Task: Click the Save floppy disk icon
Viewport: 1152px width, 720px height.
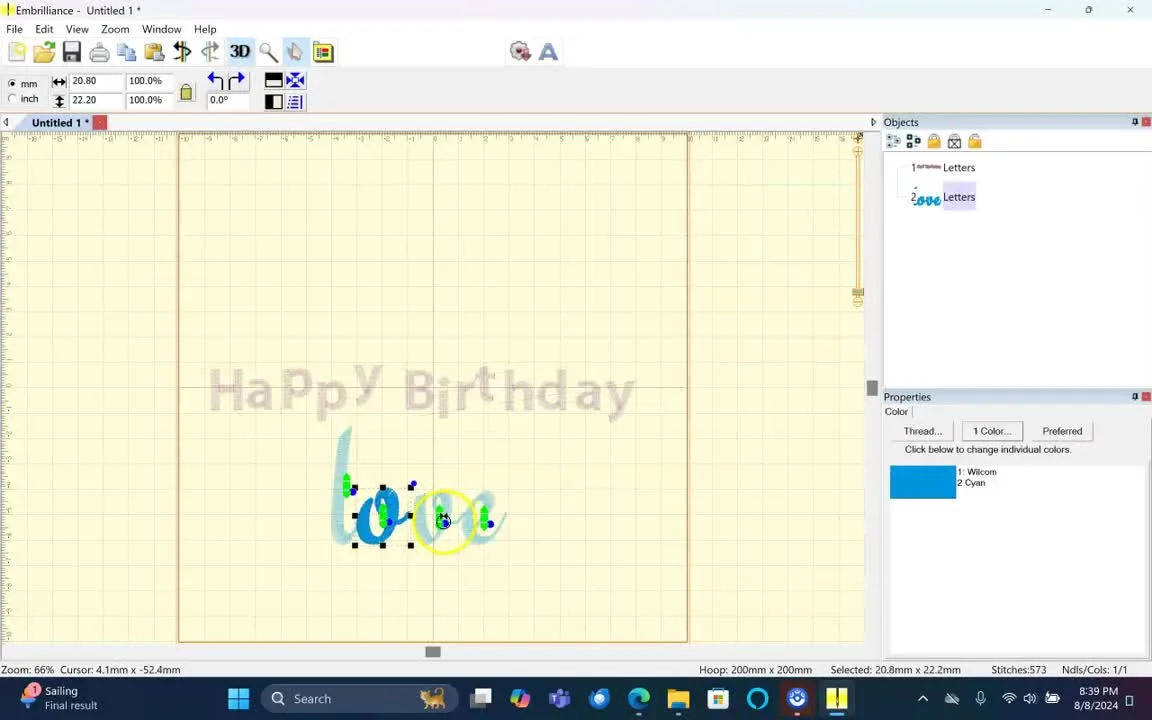Action: point(71,51)
